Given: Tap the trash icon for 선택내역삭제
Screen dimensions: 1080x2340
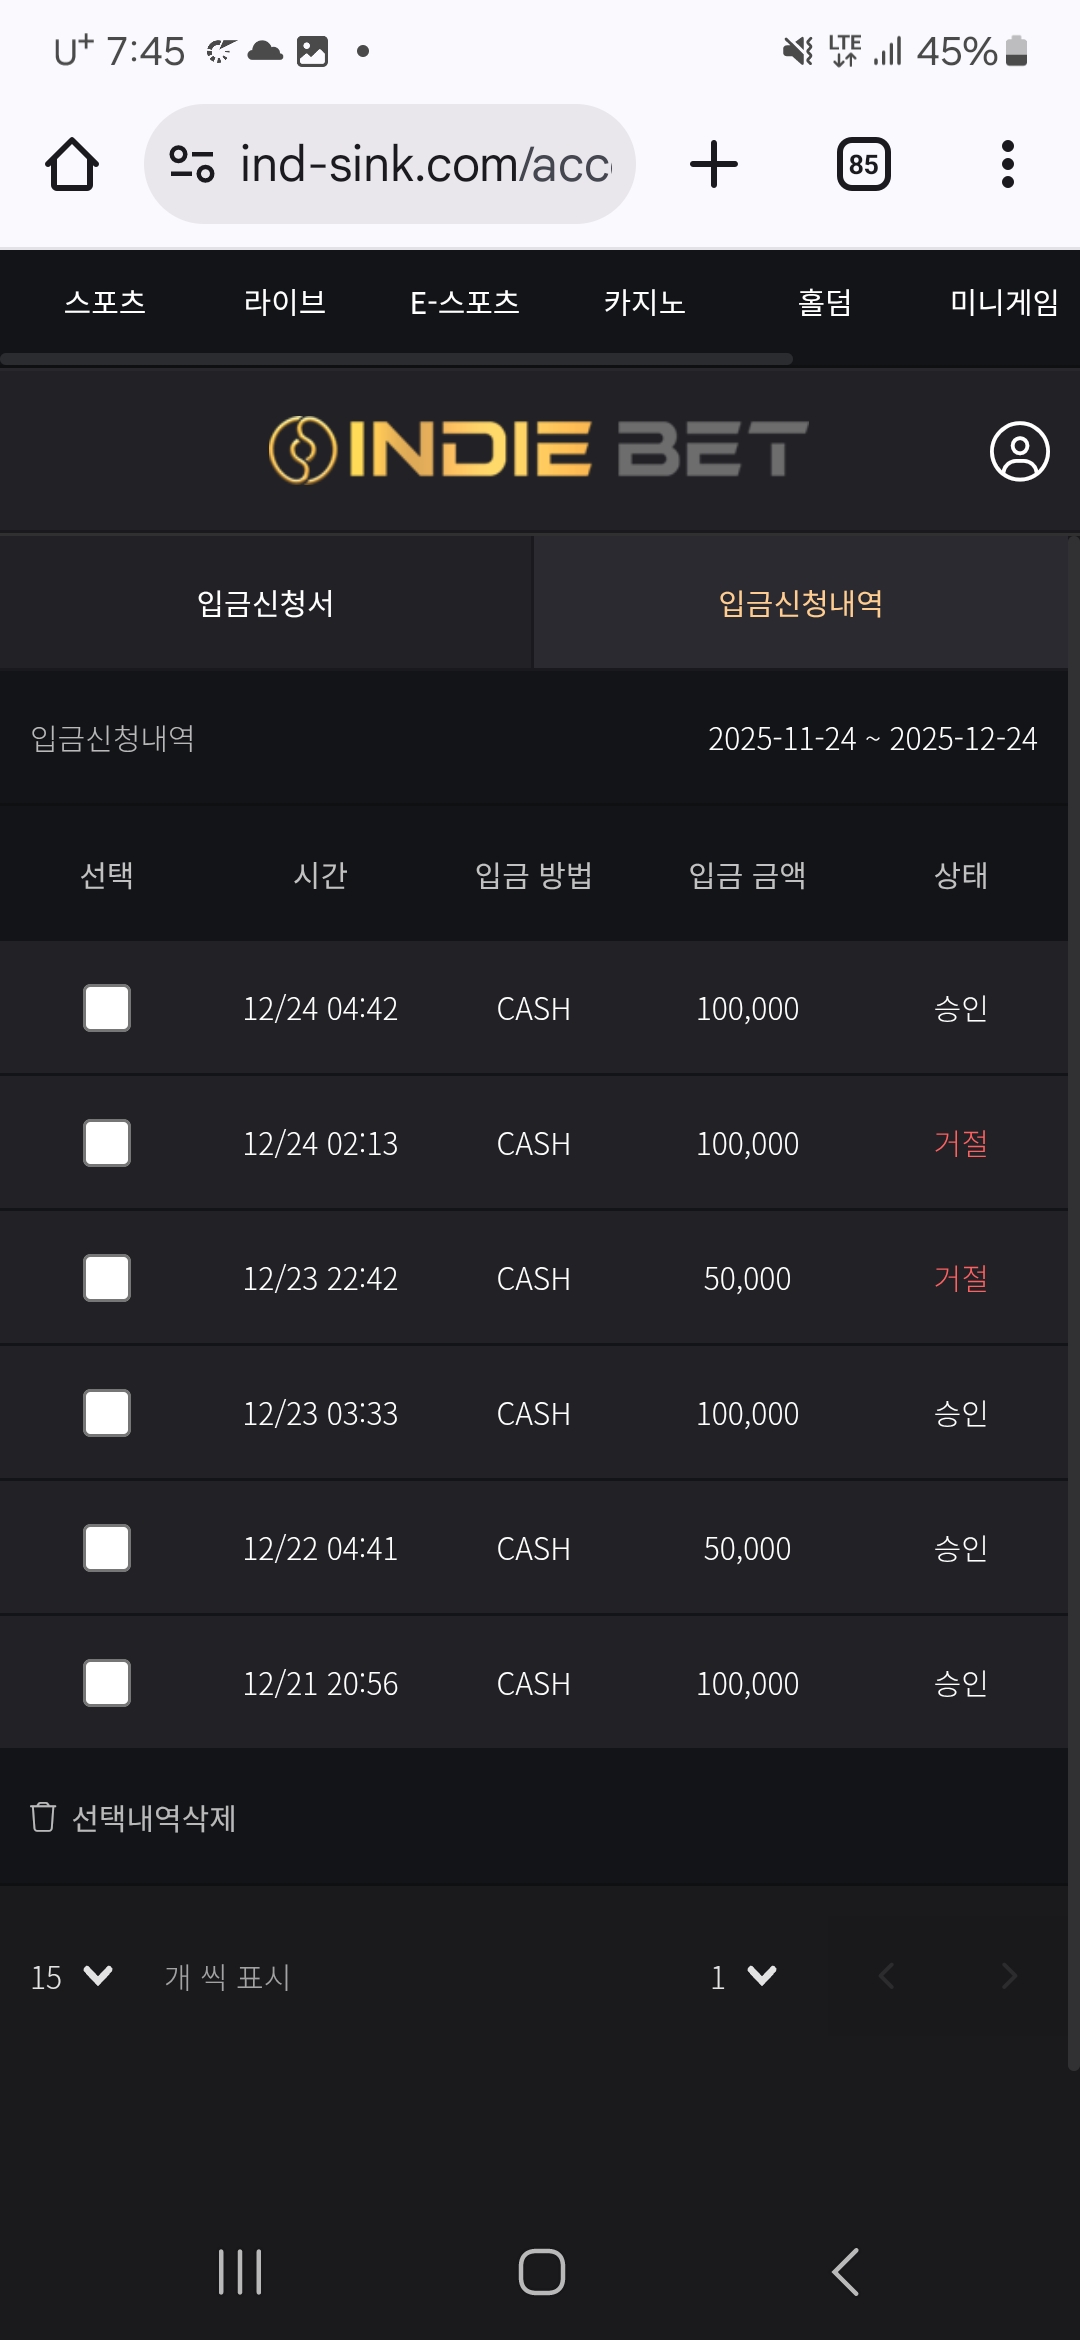Looking at the screenshot, I should tap(43, 1817).
